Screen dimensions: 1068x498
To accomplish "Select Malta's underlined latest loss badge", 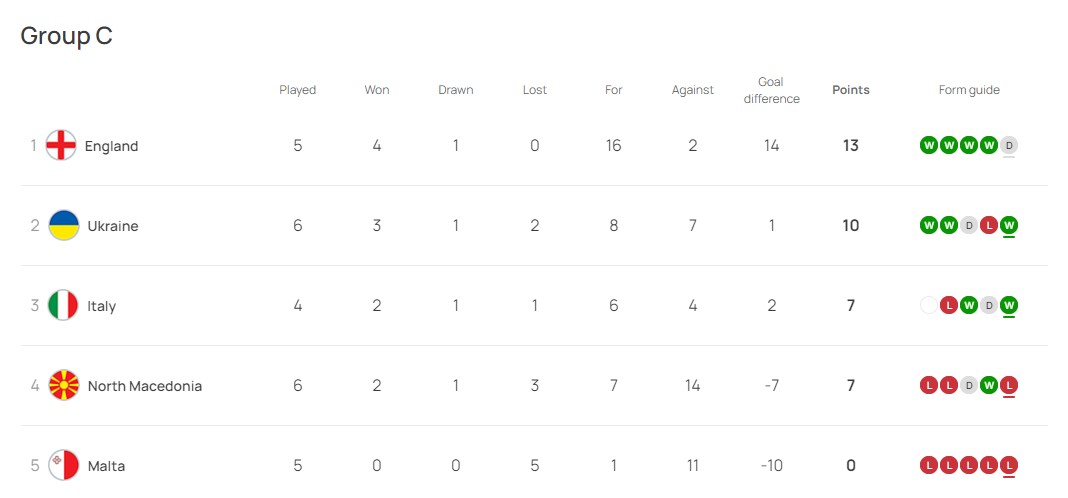I will click(1009, 465).
